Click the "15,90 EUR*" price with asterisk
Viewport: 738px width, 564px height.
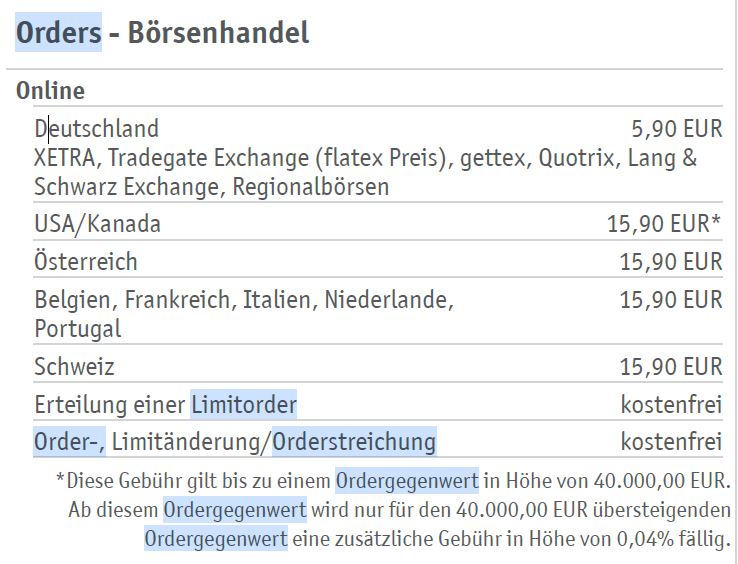pos(664,224)
